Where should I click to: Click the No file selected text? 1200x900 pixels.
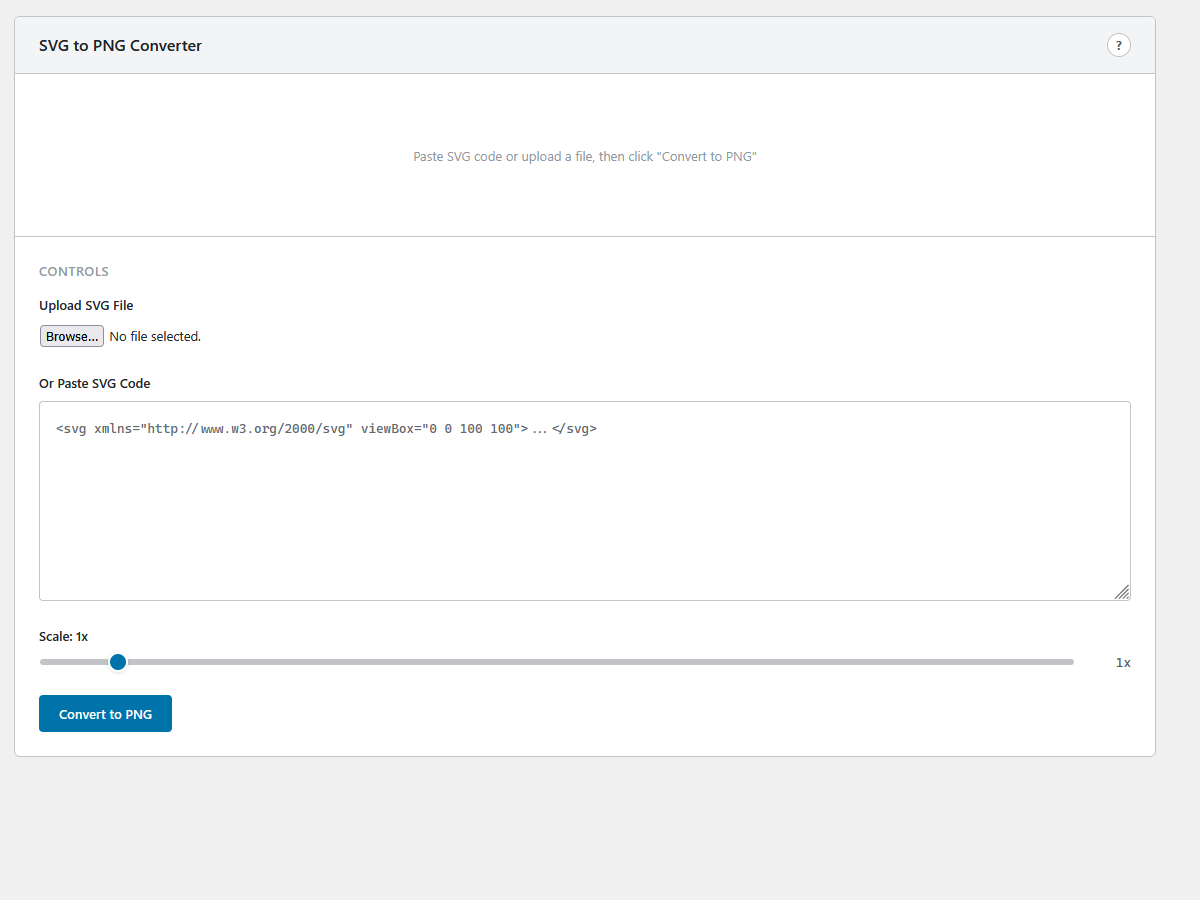pyautogui.click(x=155, y=336)
